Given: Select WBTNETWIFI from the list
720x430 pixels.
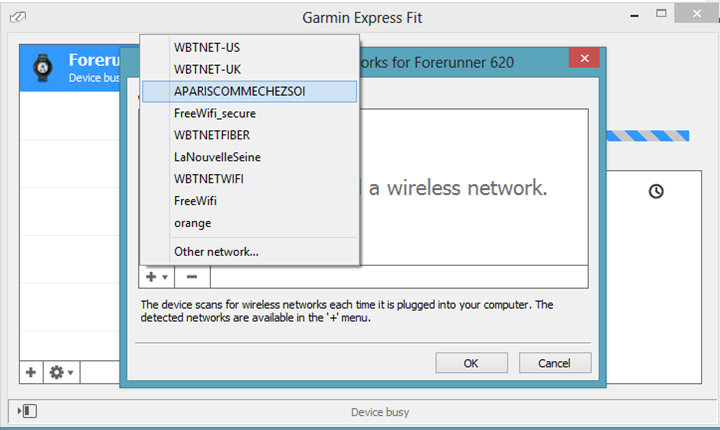Looking at the screenshot, I should point(249,179).
